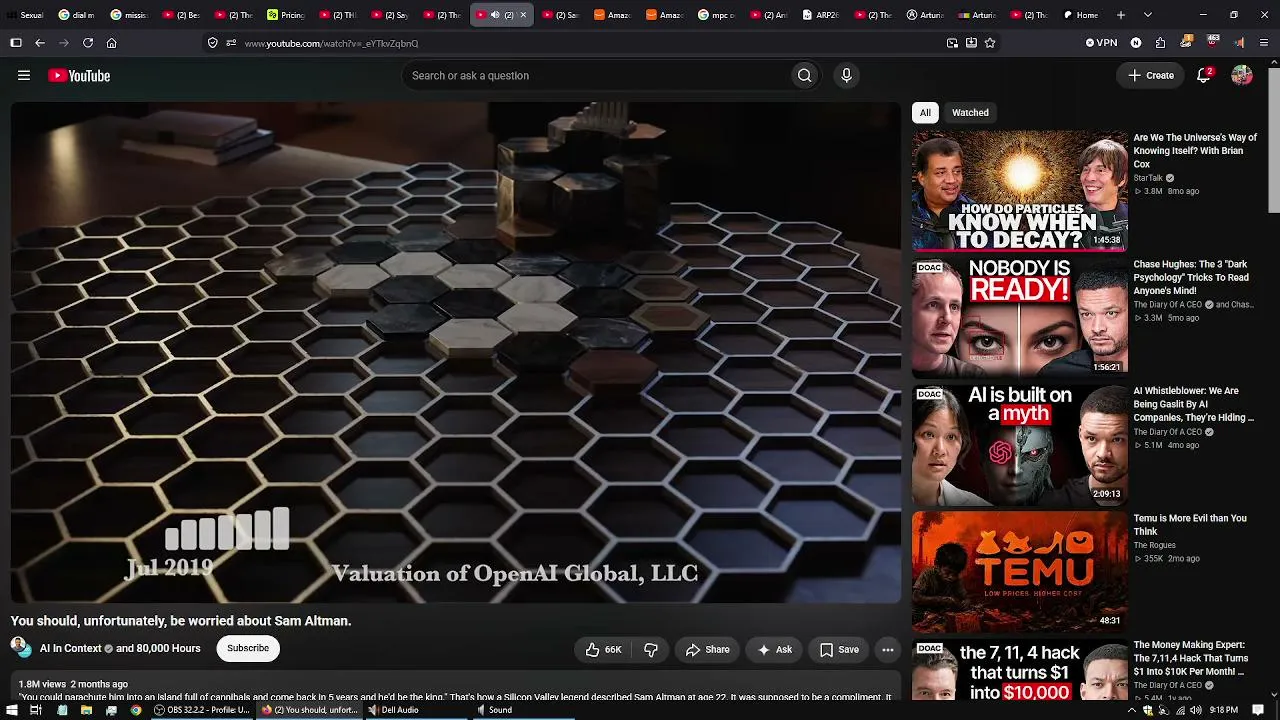Open '7, 11, 4 hack' video thumbnail
The image size is (1280, 720).
pos(1019,669)
